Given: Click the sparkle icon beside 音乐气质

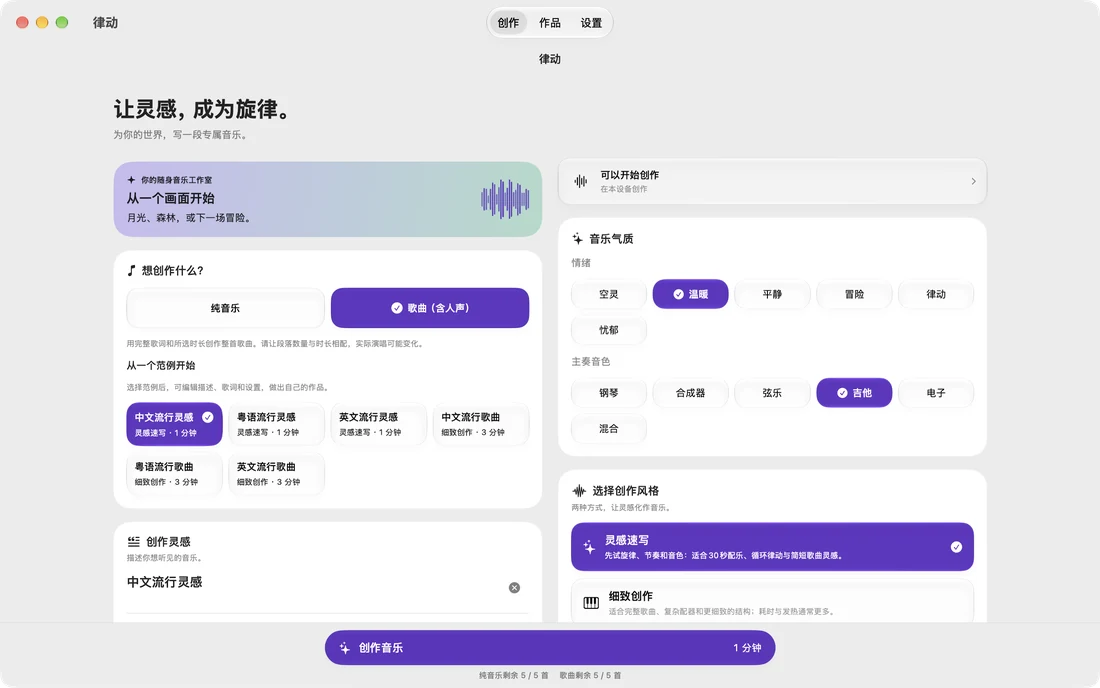Looking at the screenshot, I should pyautogui.click(x=577, y=239).
